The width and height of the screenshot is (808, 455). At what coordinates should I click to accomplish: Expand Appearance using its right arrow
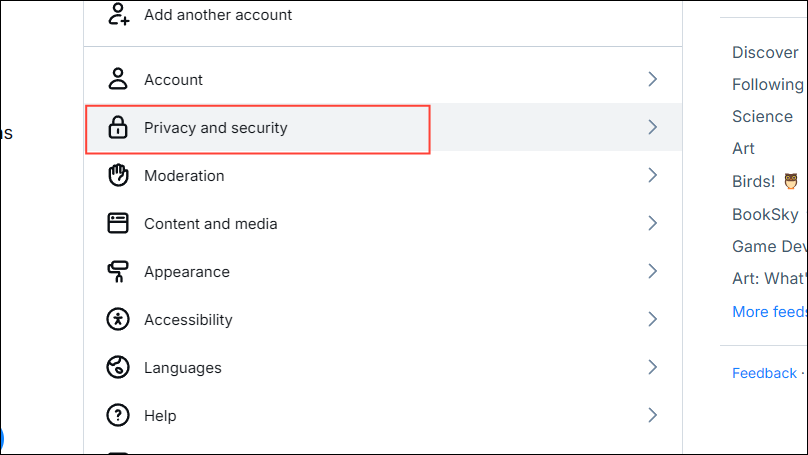click(652, 271)
